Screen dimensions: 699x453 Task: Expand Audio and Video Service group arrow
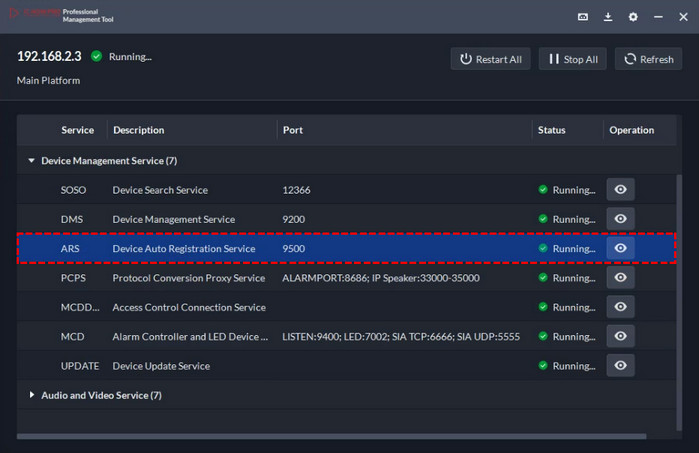pyautogui.click(x=32, y=395)
